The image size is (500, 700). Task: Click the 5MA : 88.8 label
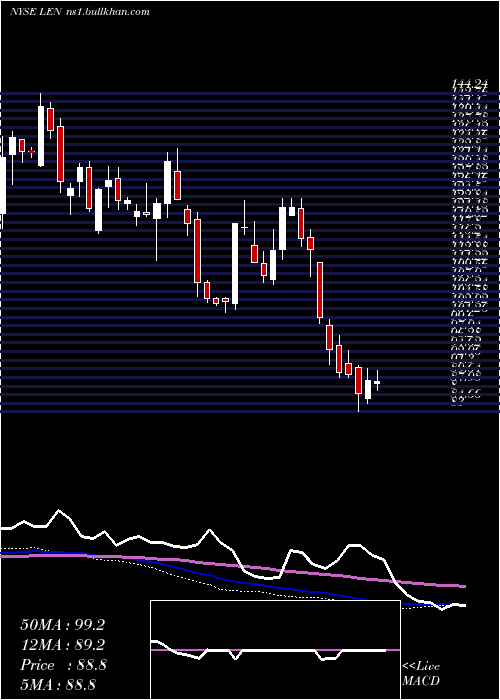click(x=58, y=685)
